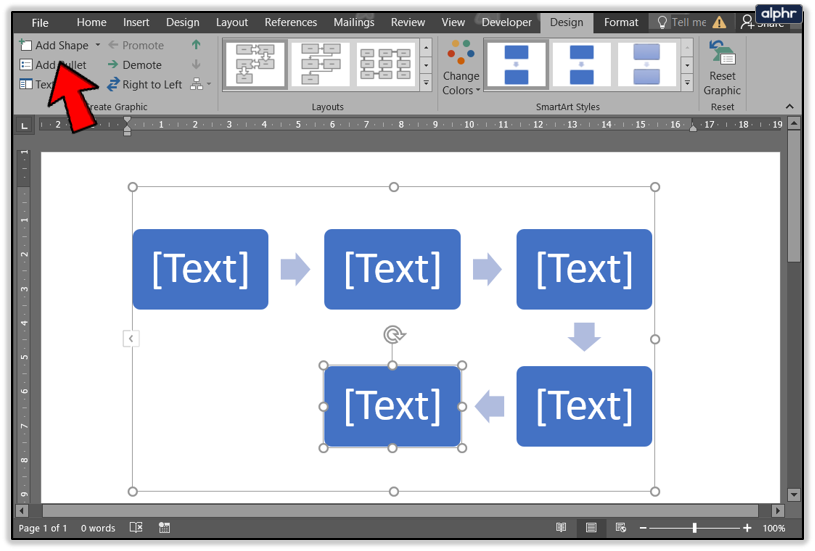Switch to Read Mode view

pos(561,528)
